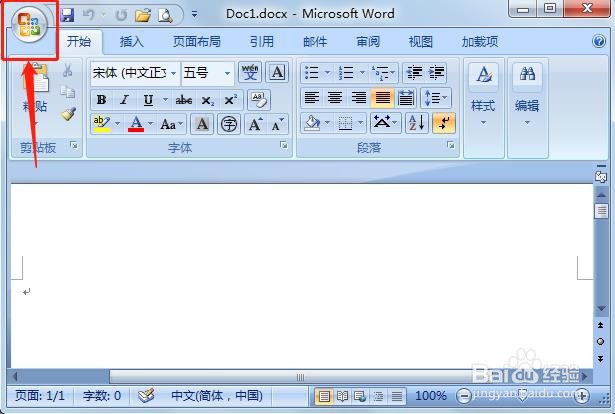This screenshot has height=414, width=615.
Task: Apply numbered list
Action: (x=347, y=73)
